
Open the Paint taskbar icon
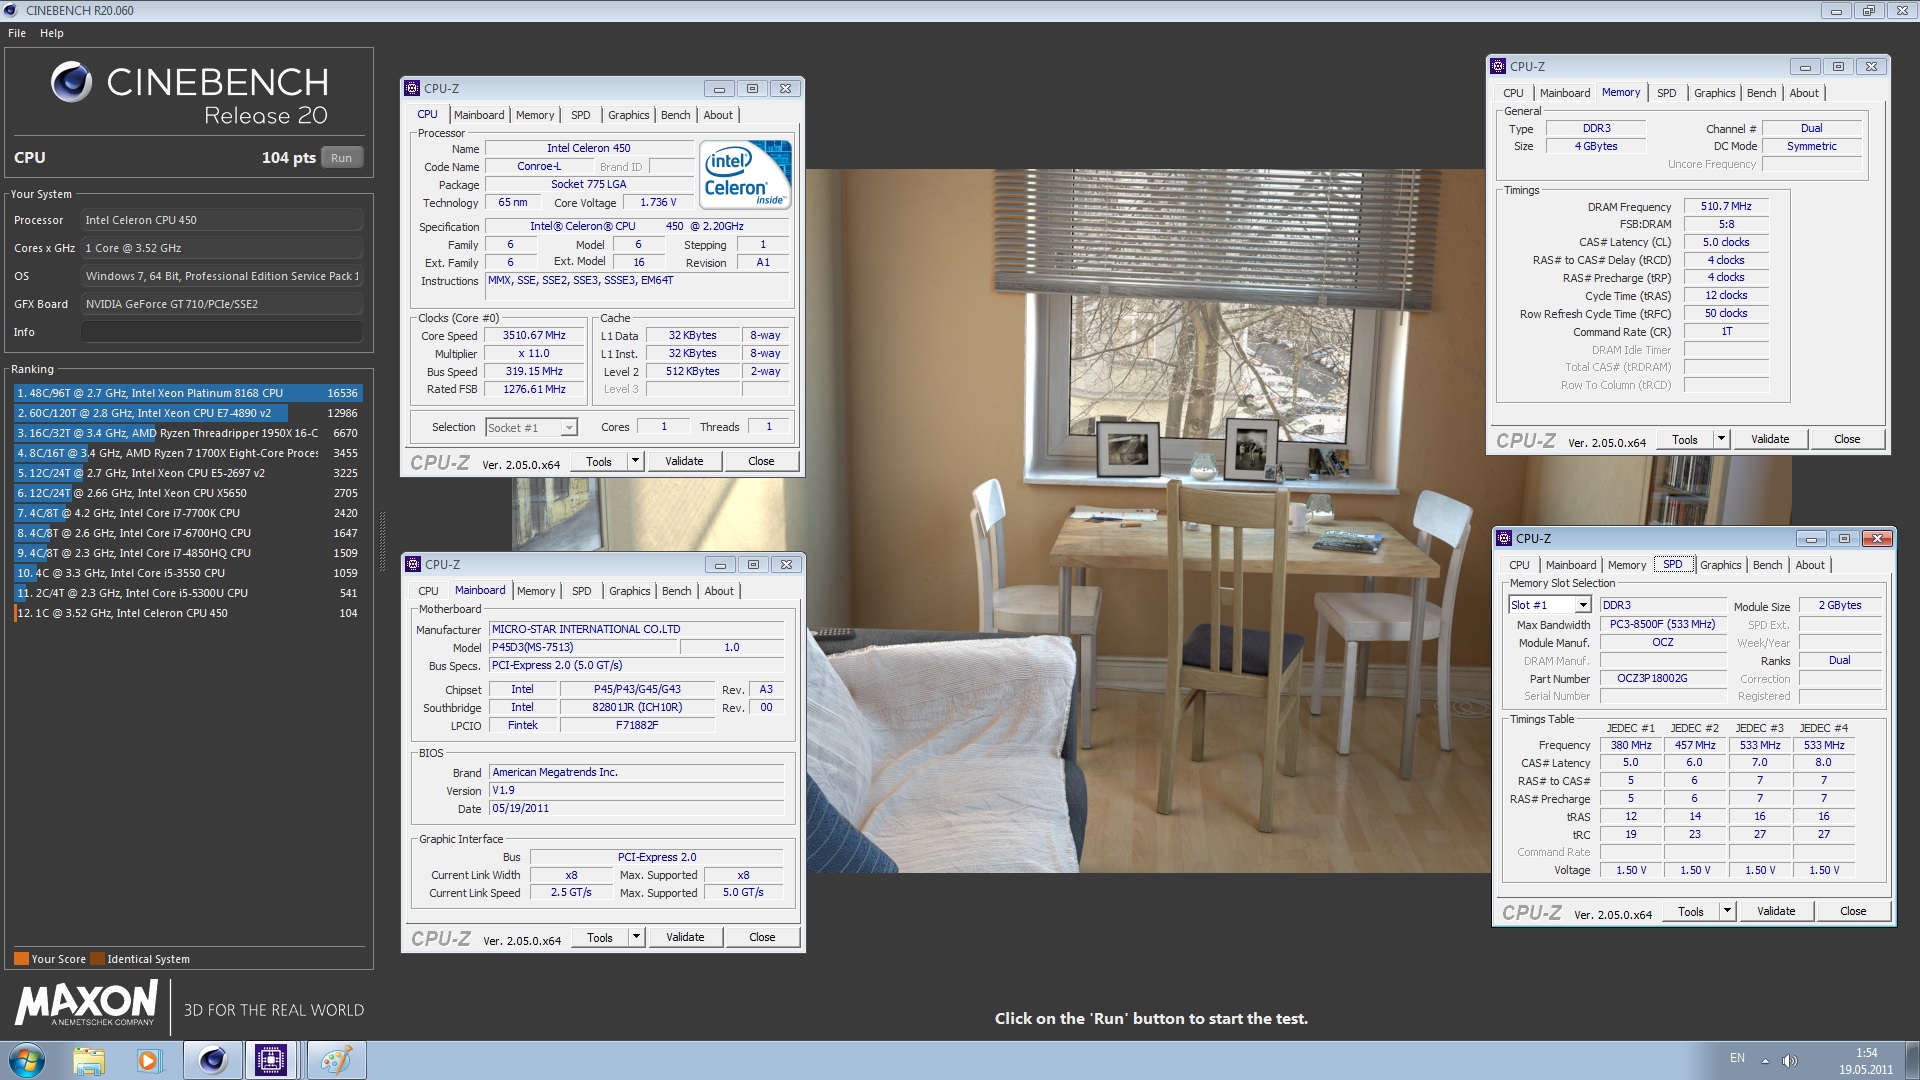[x=335, y=1060]
